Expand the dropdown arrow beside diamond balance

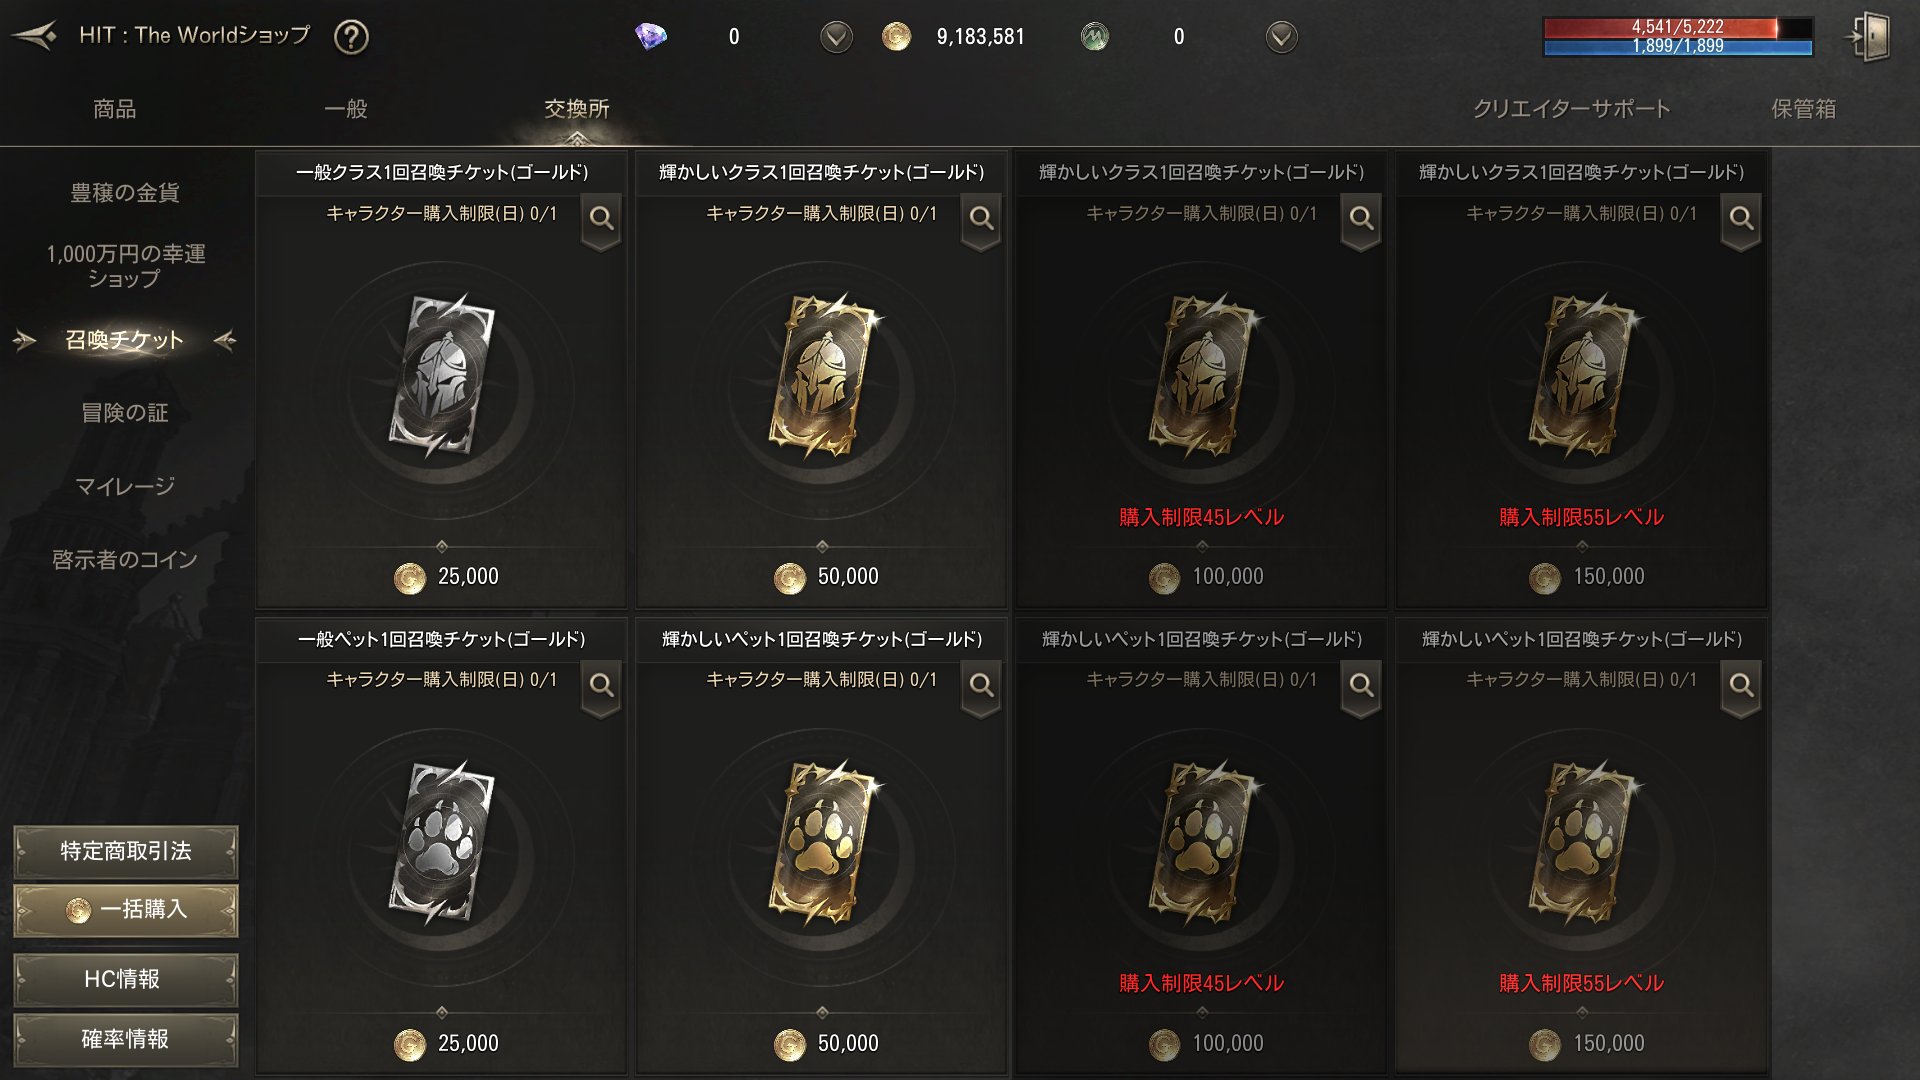(x=836, y=37)
